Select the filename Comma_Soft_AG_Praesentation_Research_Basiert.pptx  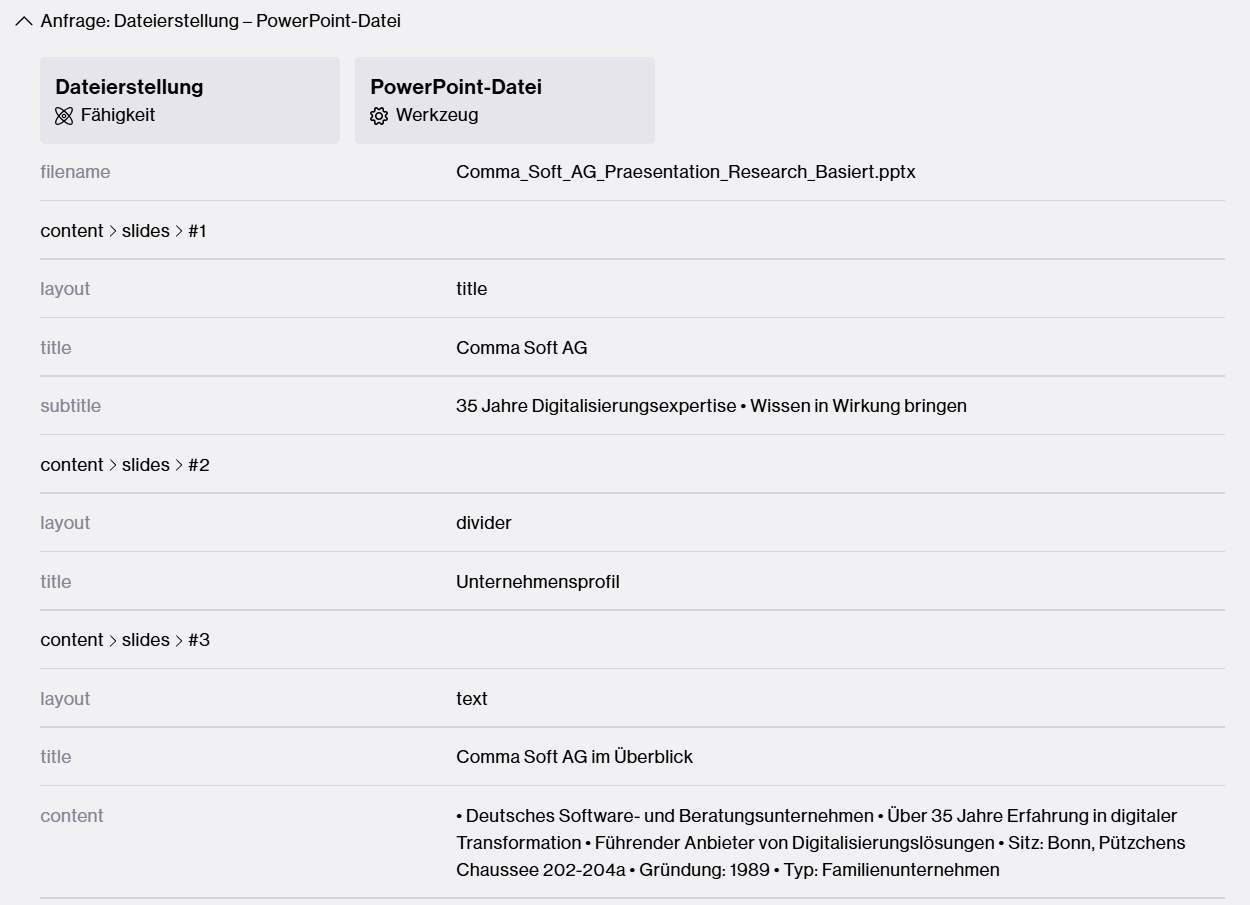(686, 172)
